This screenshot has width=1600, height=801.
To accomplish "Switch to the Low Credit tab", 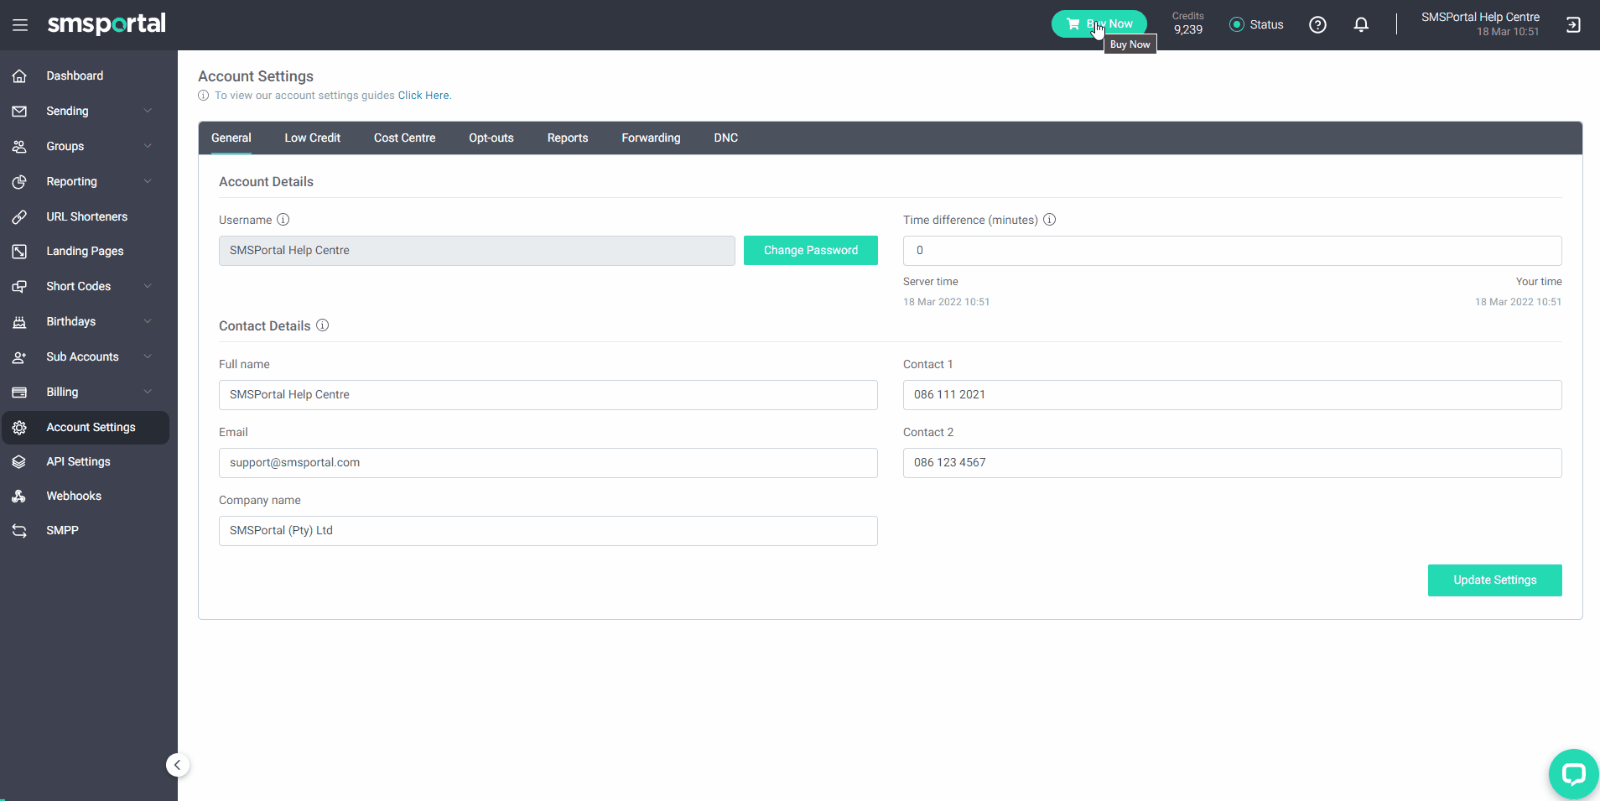I will coord(312,138).
